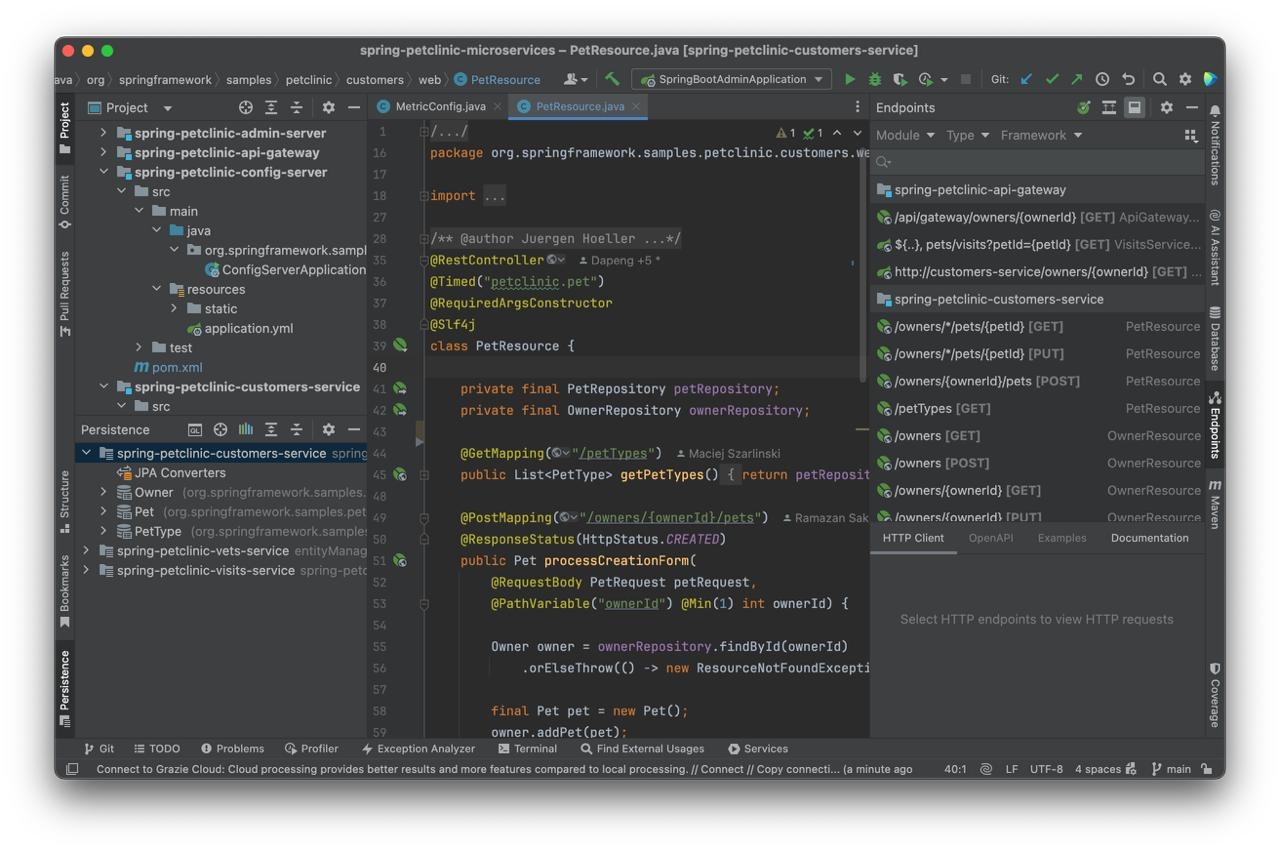The width and height of the screenshot is (1280, 851).
Task: Hide the Endpoints tool window
Action: (1191, 107)
